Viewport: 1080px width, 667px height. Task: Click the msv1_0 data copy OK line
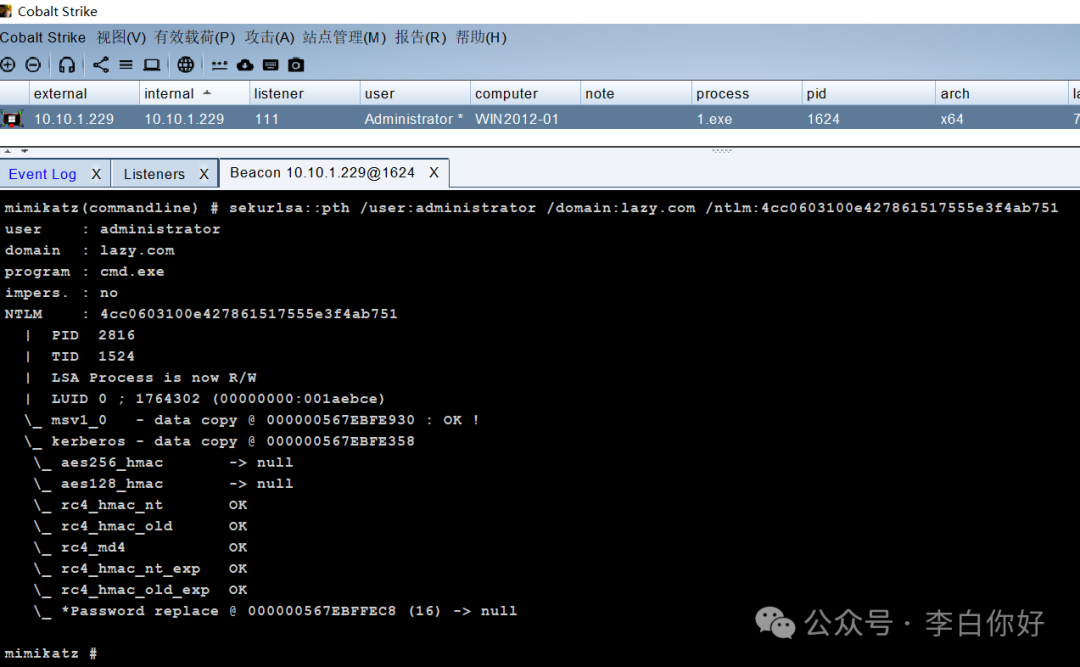coord(251,420)
